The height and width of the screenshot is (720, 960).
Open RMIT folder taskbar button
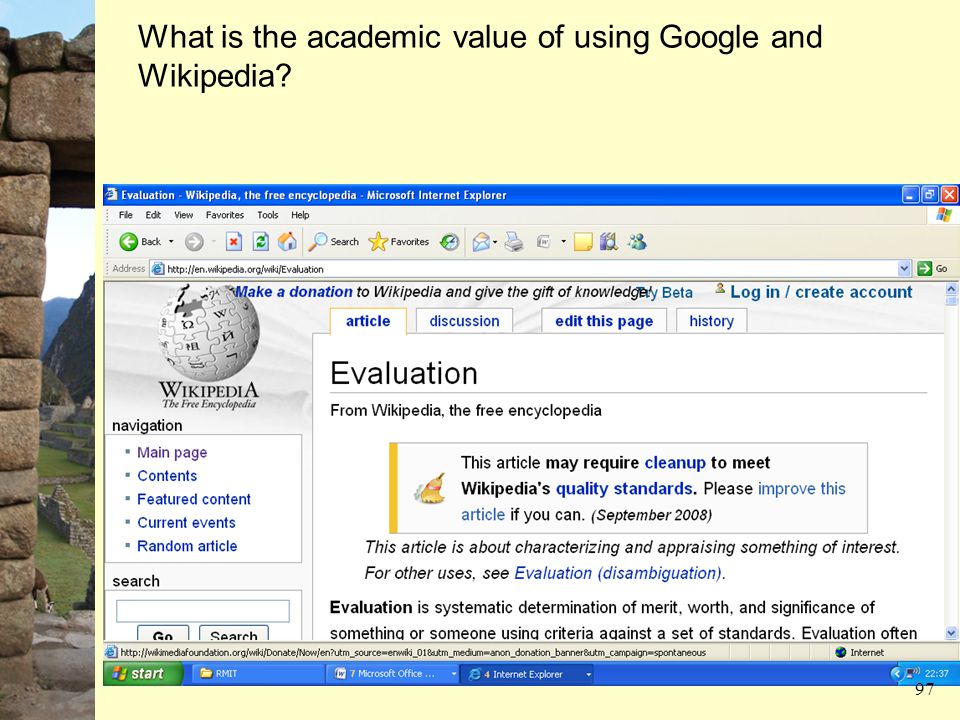point(257,673)
